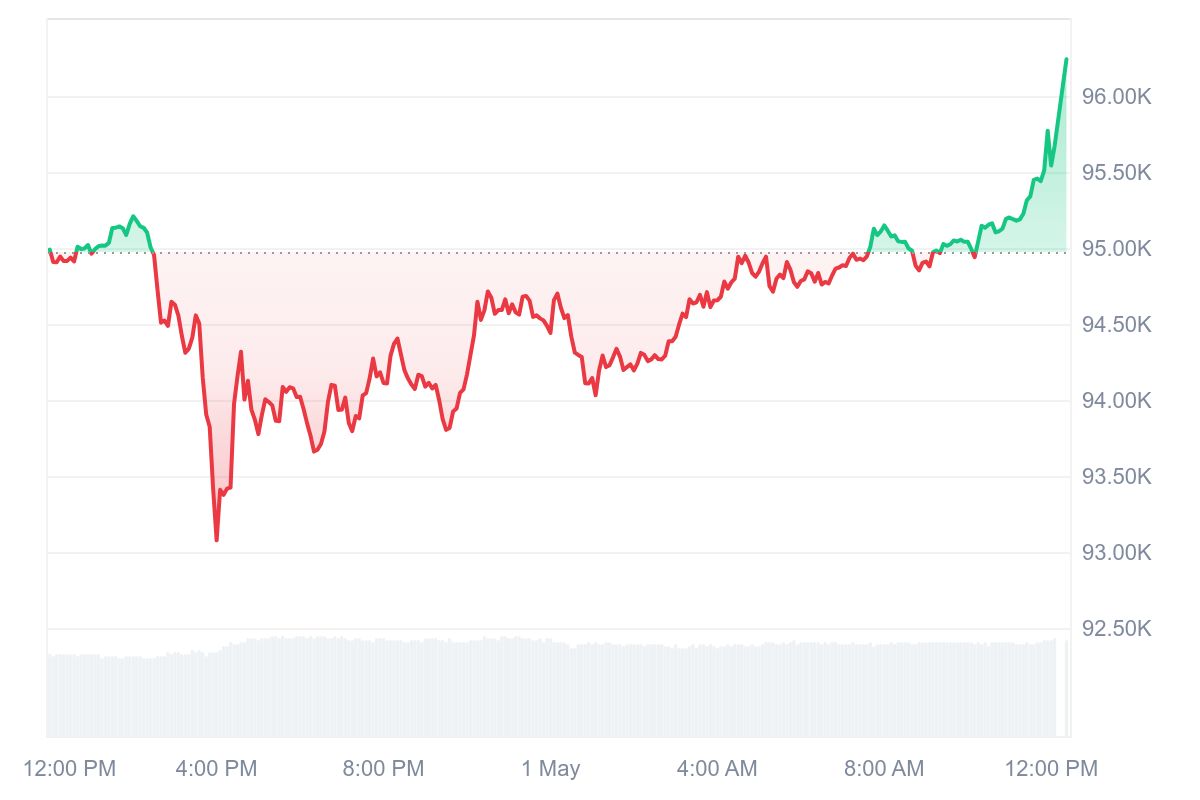Click the 92.50K price axis label

tap(1117, 629)
